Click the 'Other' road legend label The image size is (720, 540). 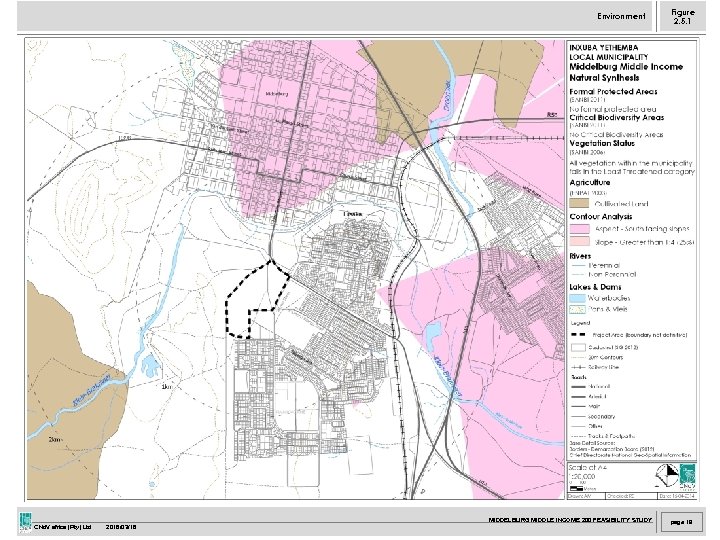click(x=596, y=427)
